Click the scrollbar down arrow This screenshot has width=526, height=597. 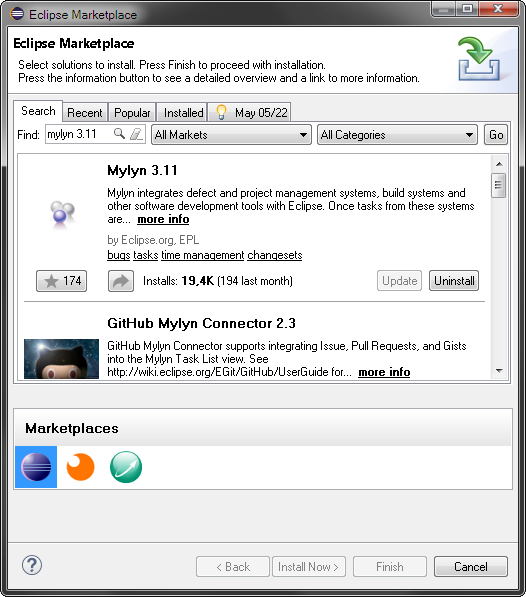click(499, 370)
